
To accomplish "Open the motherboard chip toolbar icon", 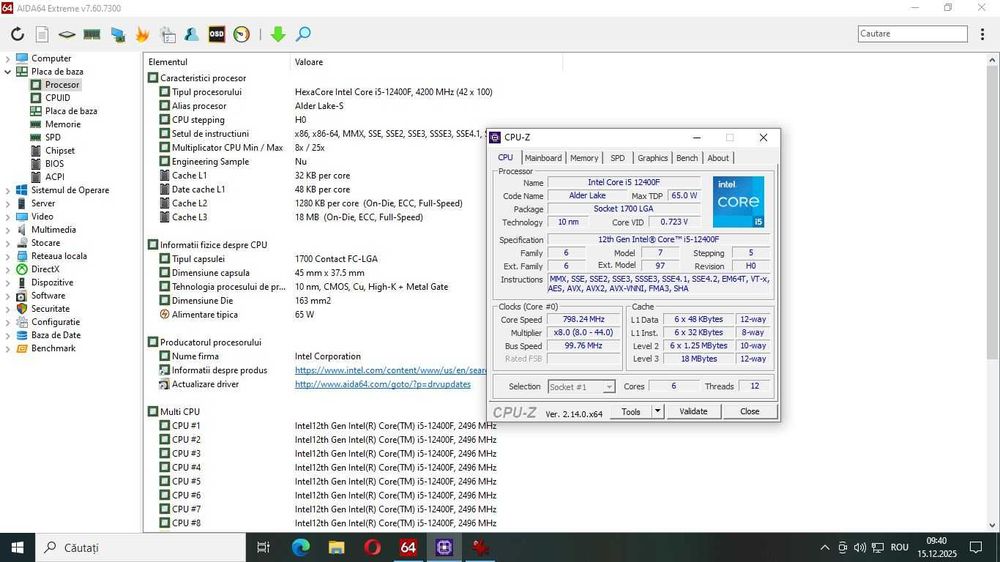I will point(66,34).
